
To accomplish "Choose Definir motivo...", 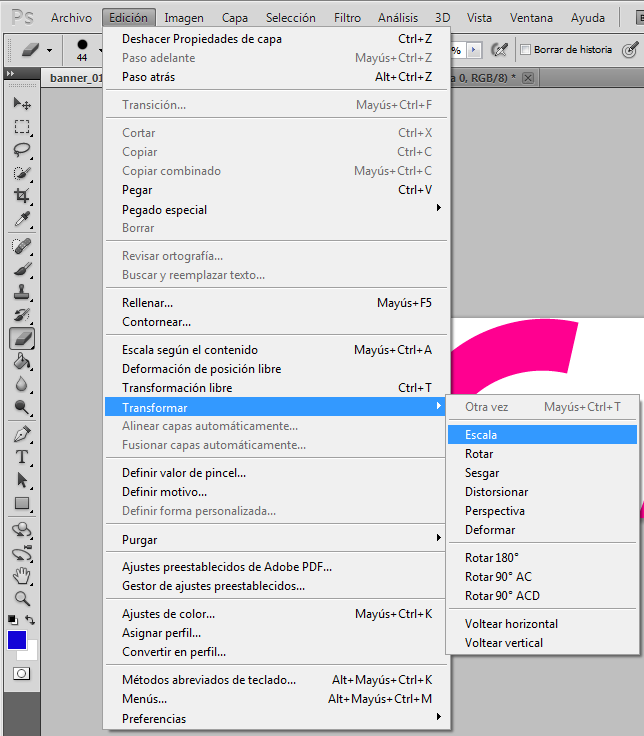I will coord(276,491).
